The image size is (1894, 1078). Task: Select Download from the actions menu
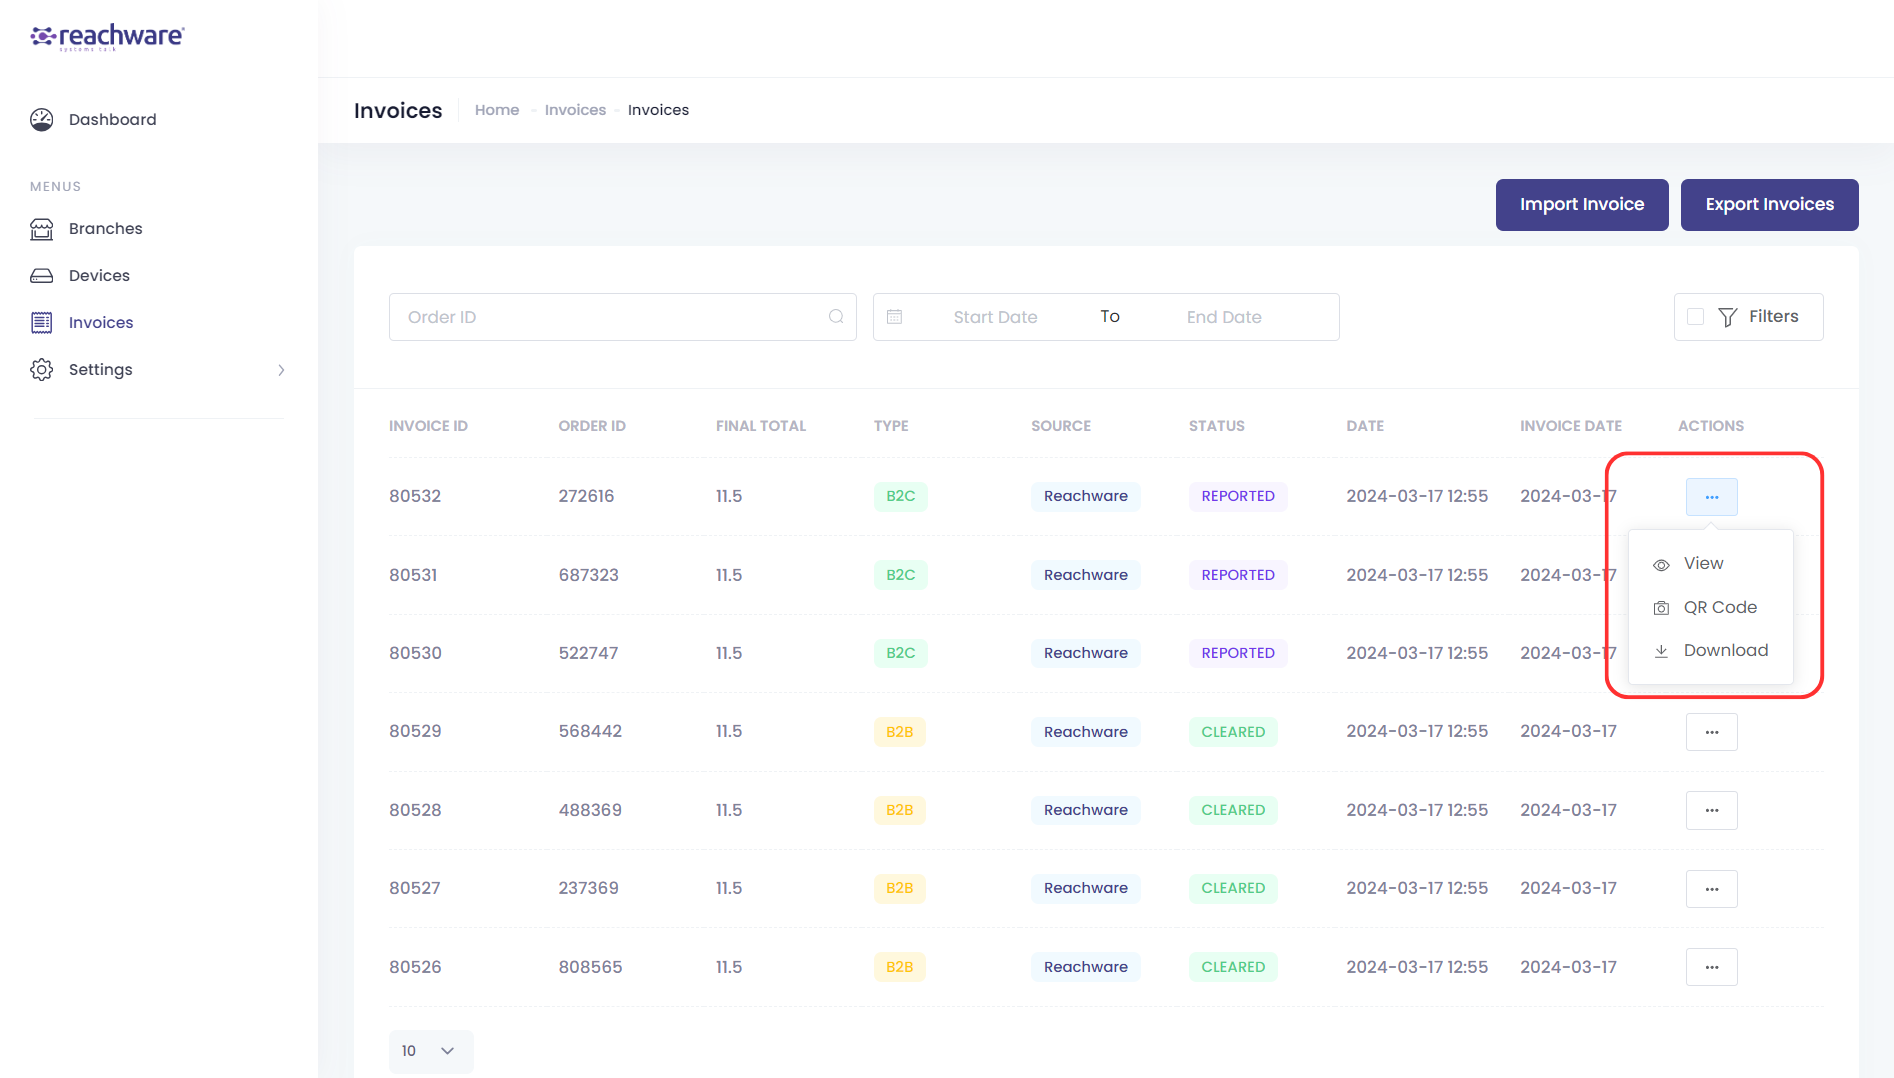point(1711,650)
